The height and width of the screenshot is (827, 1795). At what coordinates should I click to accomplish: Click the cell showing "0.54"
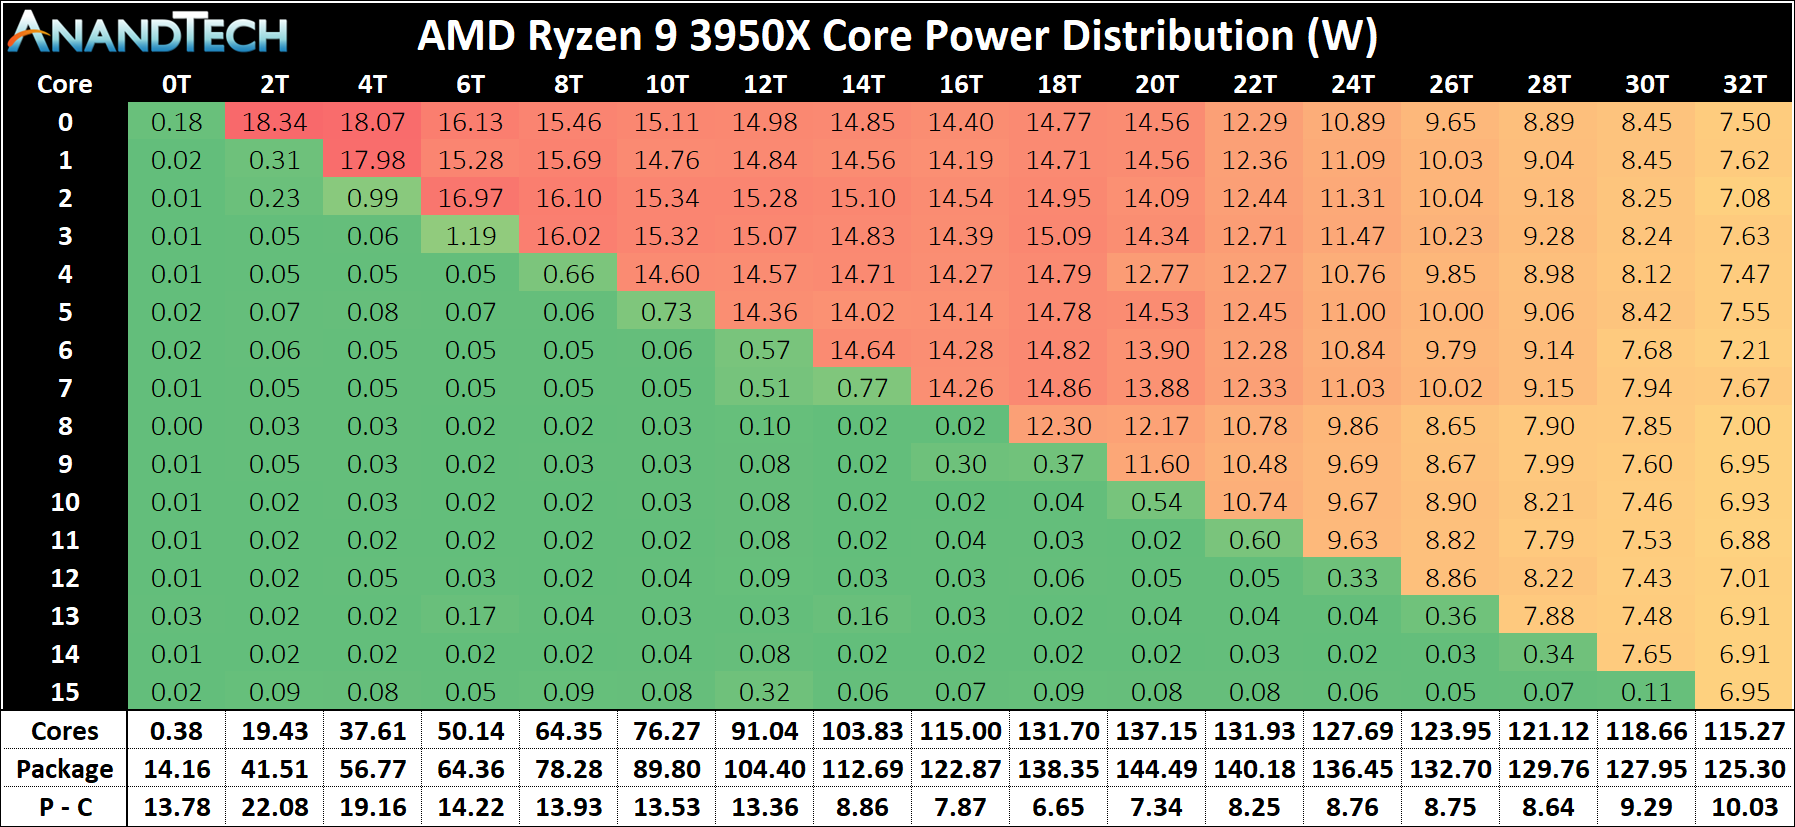pos(1157,502)
